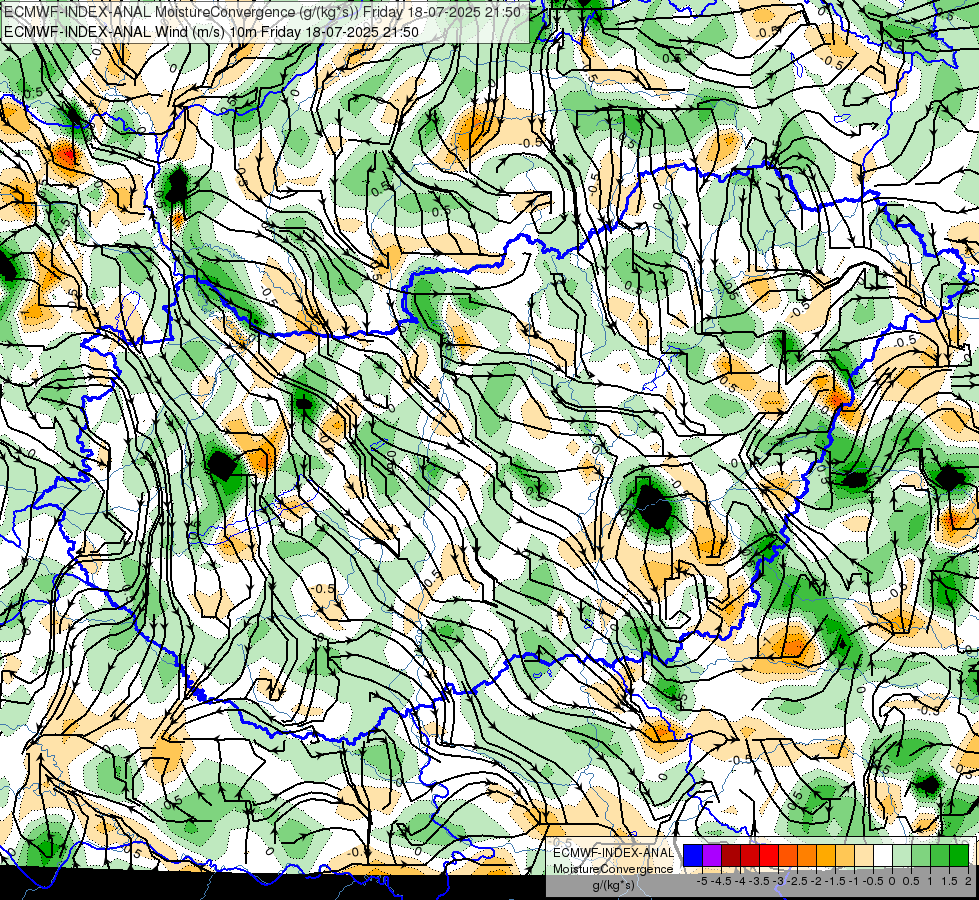Click the light orange swatch between -1.5 and -1

[845, 855]
